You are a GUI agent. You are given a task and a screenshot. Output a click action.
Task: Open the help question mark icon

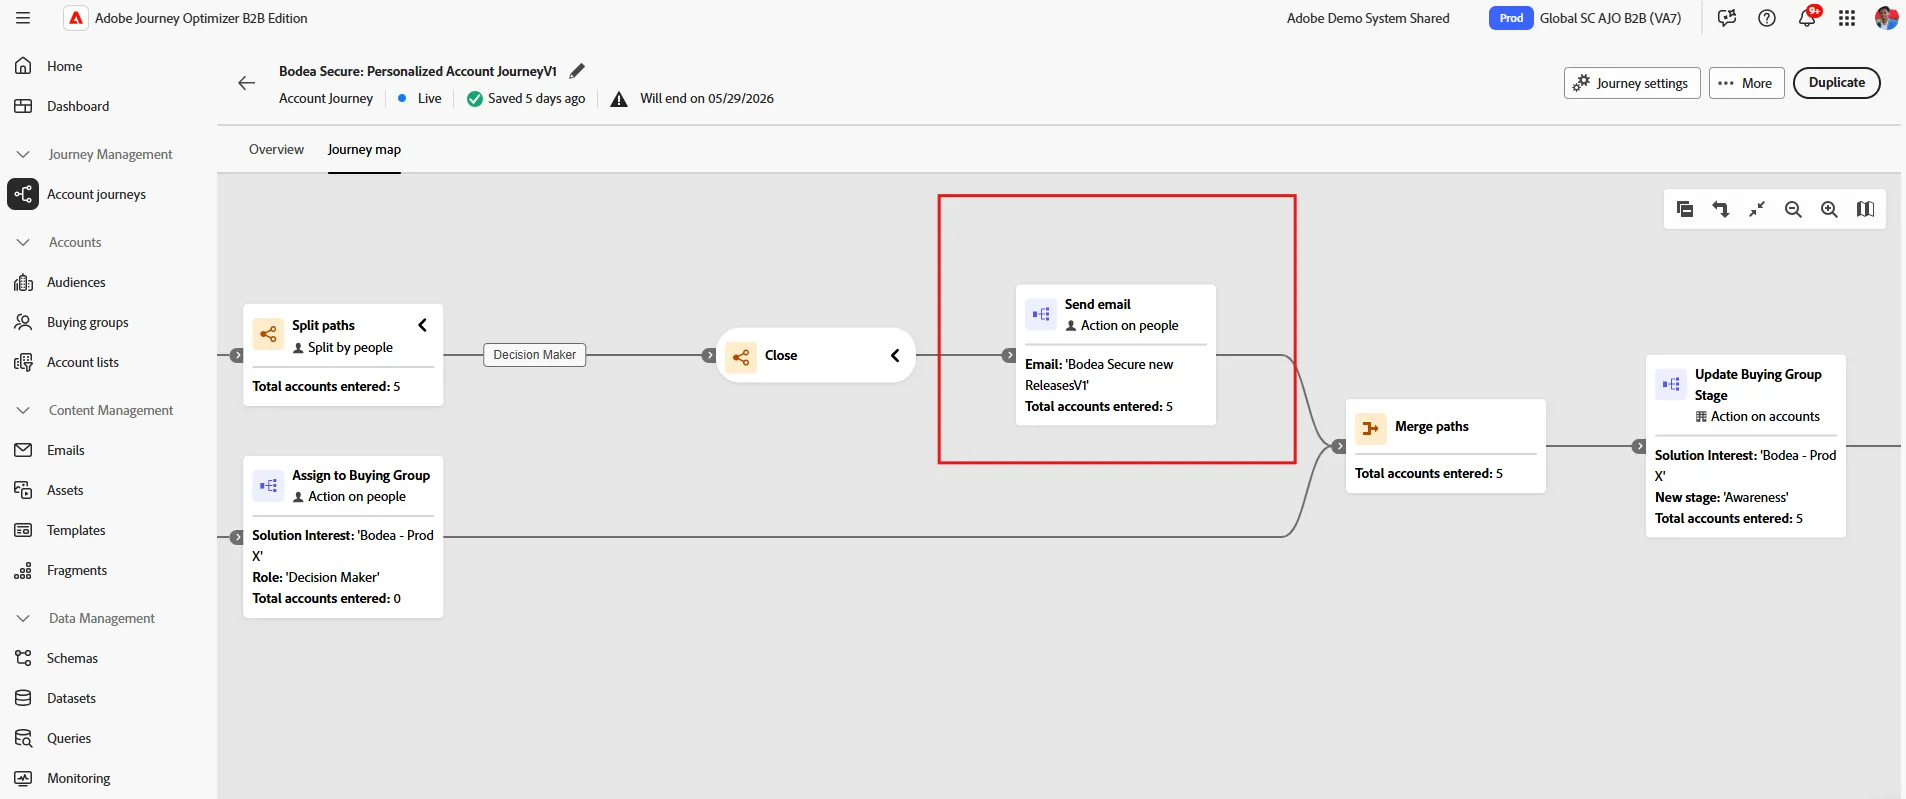[1767, 18]
